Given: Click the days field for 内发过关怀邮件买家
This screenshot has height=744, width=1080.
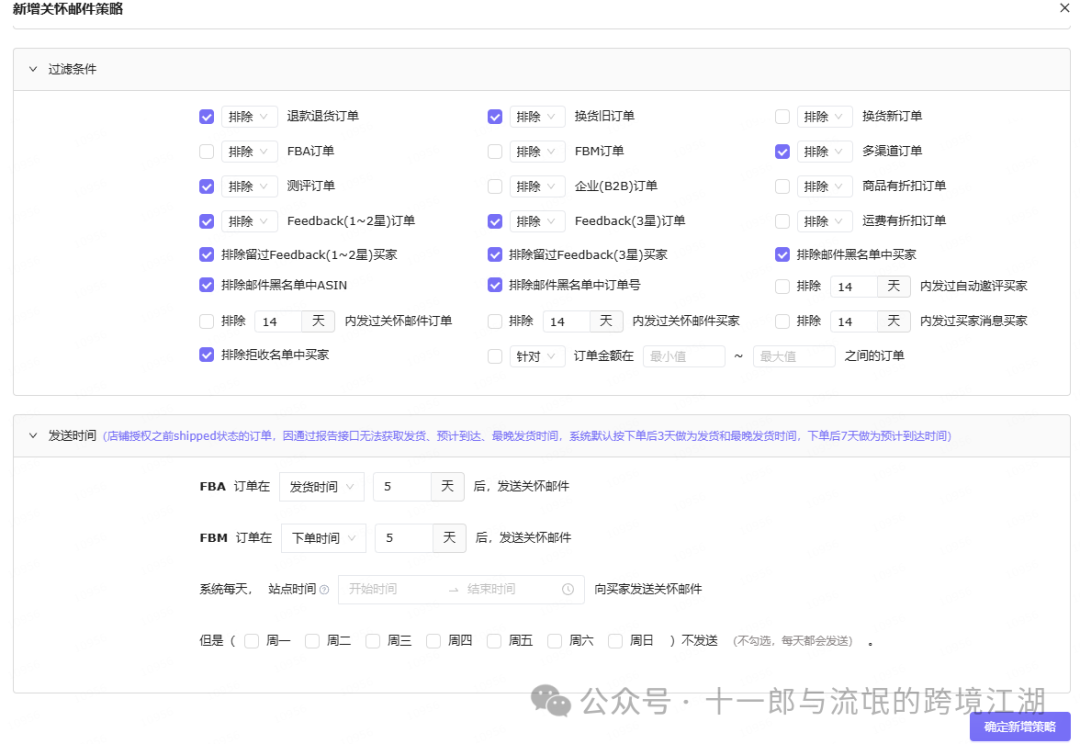Looking at the screenshot, I should [566, 321].
